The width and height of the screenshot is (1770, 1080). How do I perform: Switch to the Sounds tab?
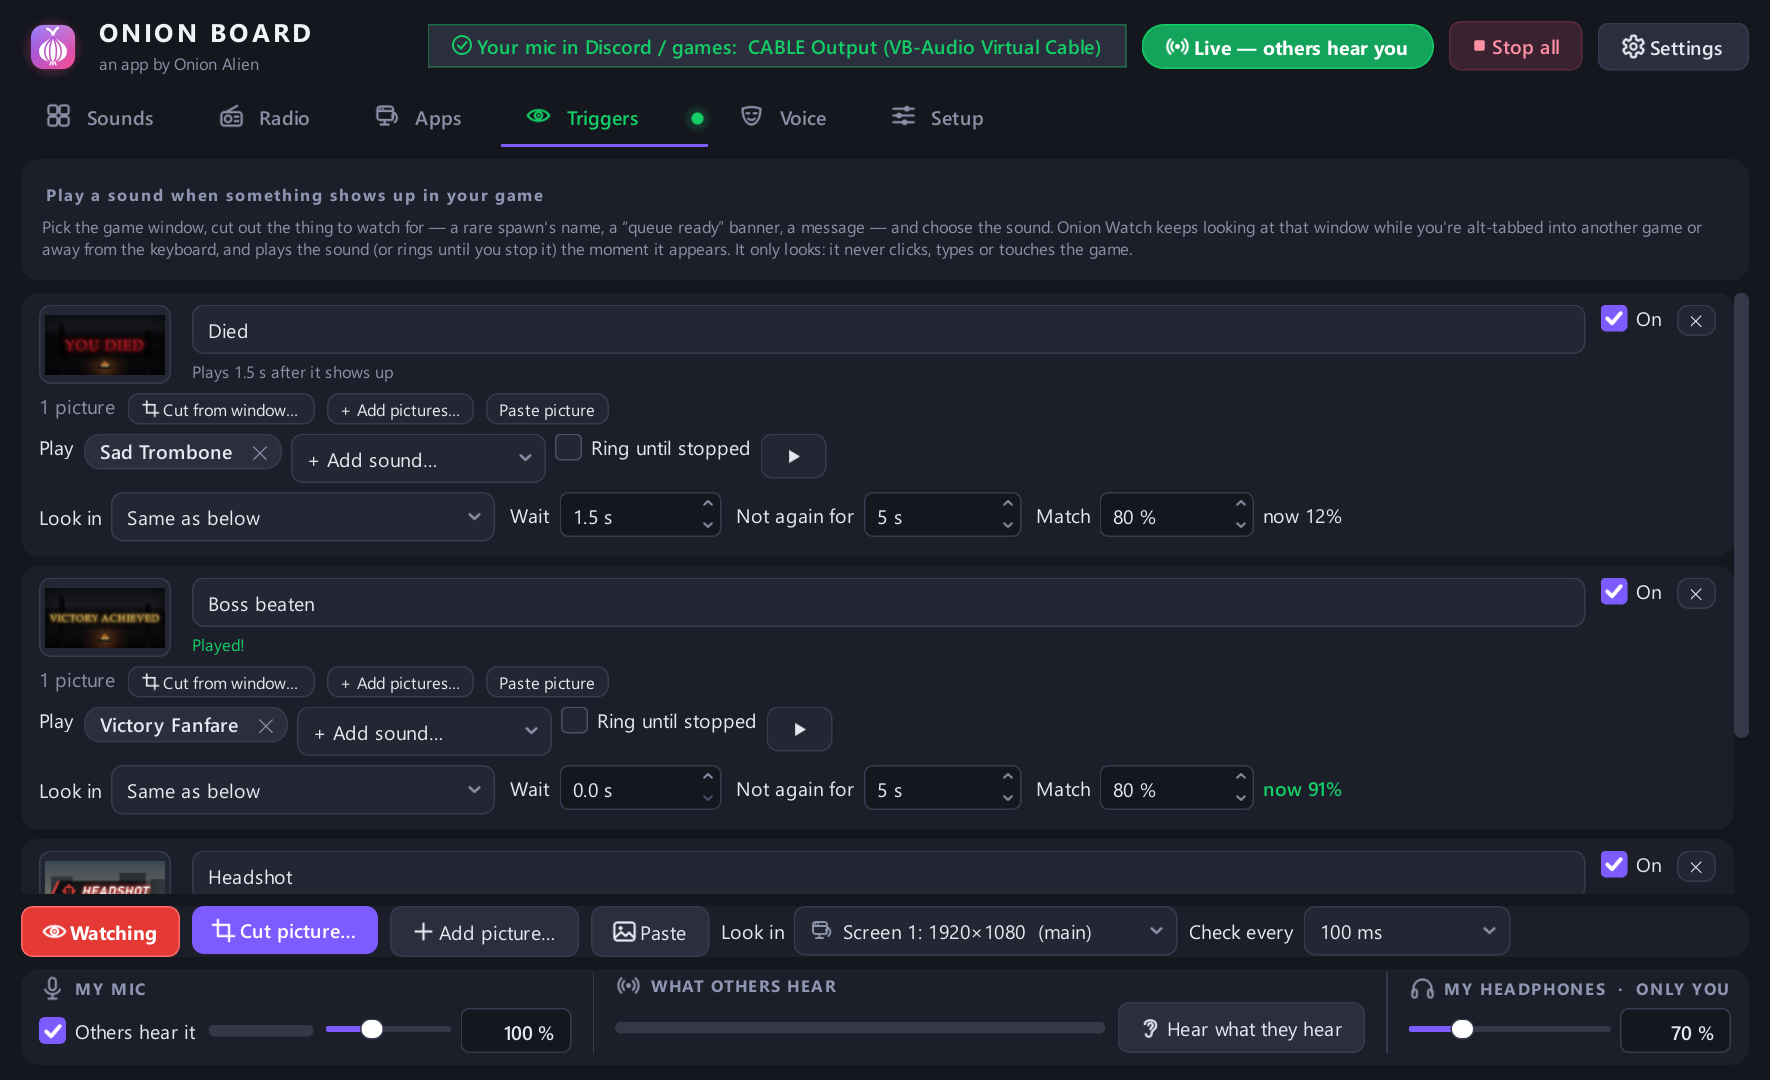[x=100, y=118]
